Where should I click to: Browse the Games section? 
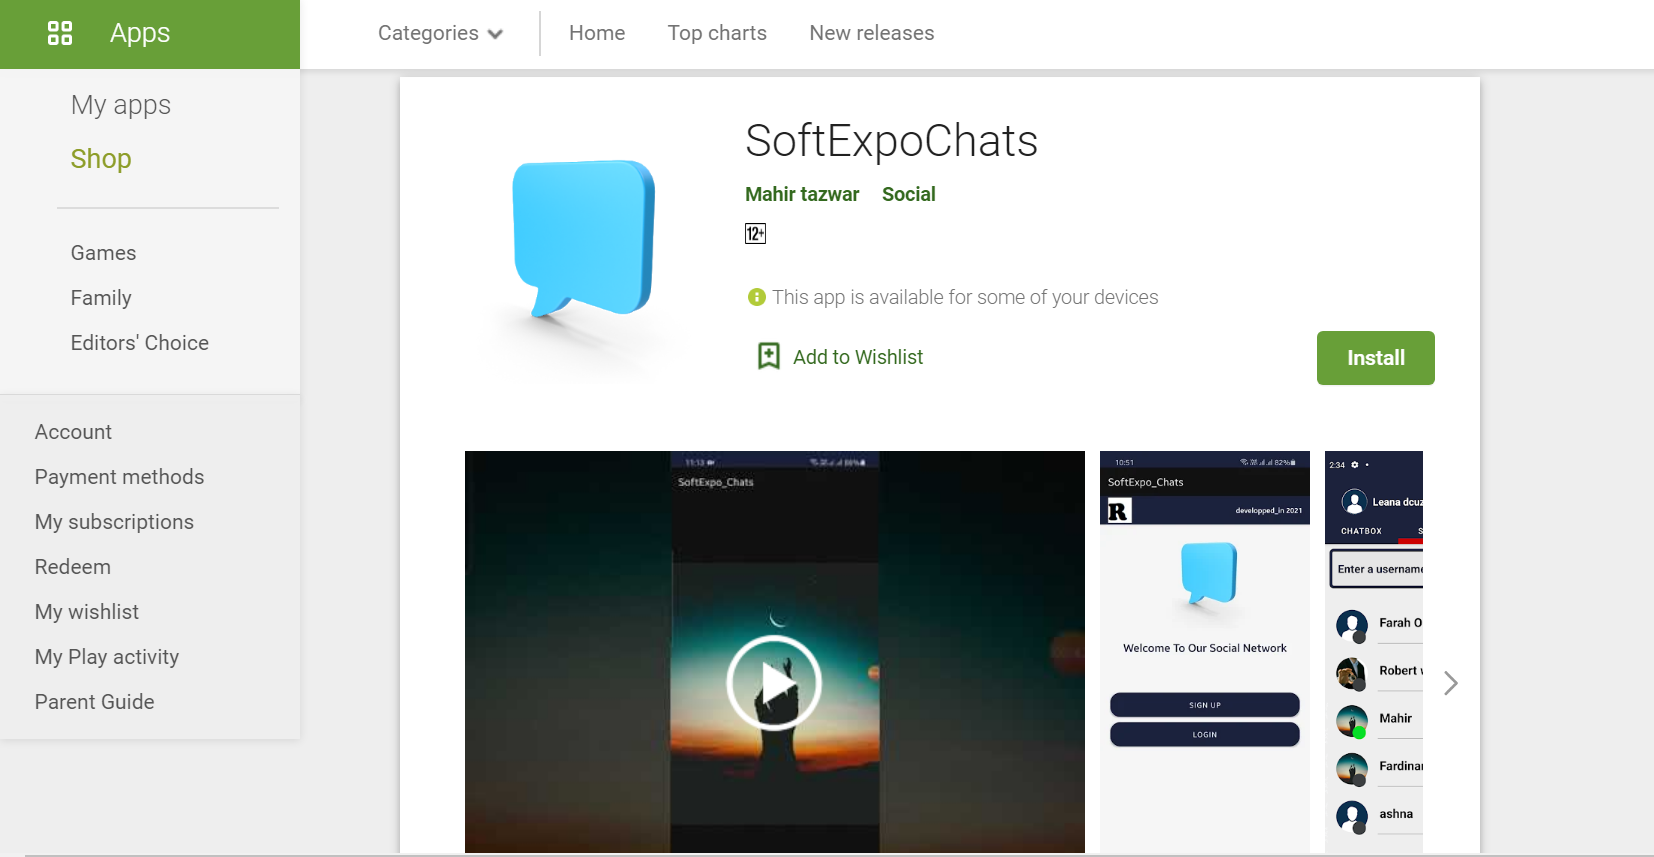[x=103, y=253]
